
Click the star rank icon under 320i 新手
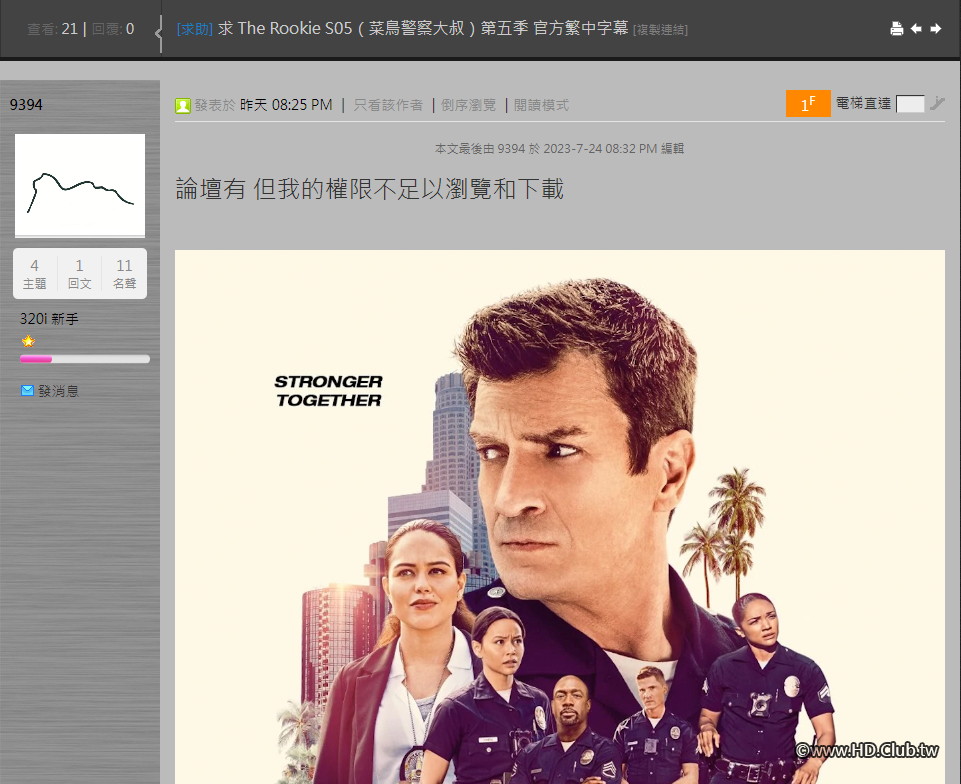click(x=28, y=340)
